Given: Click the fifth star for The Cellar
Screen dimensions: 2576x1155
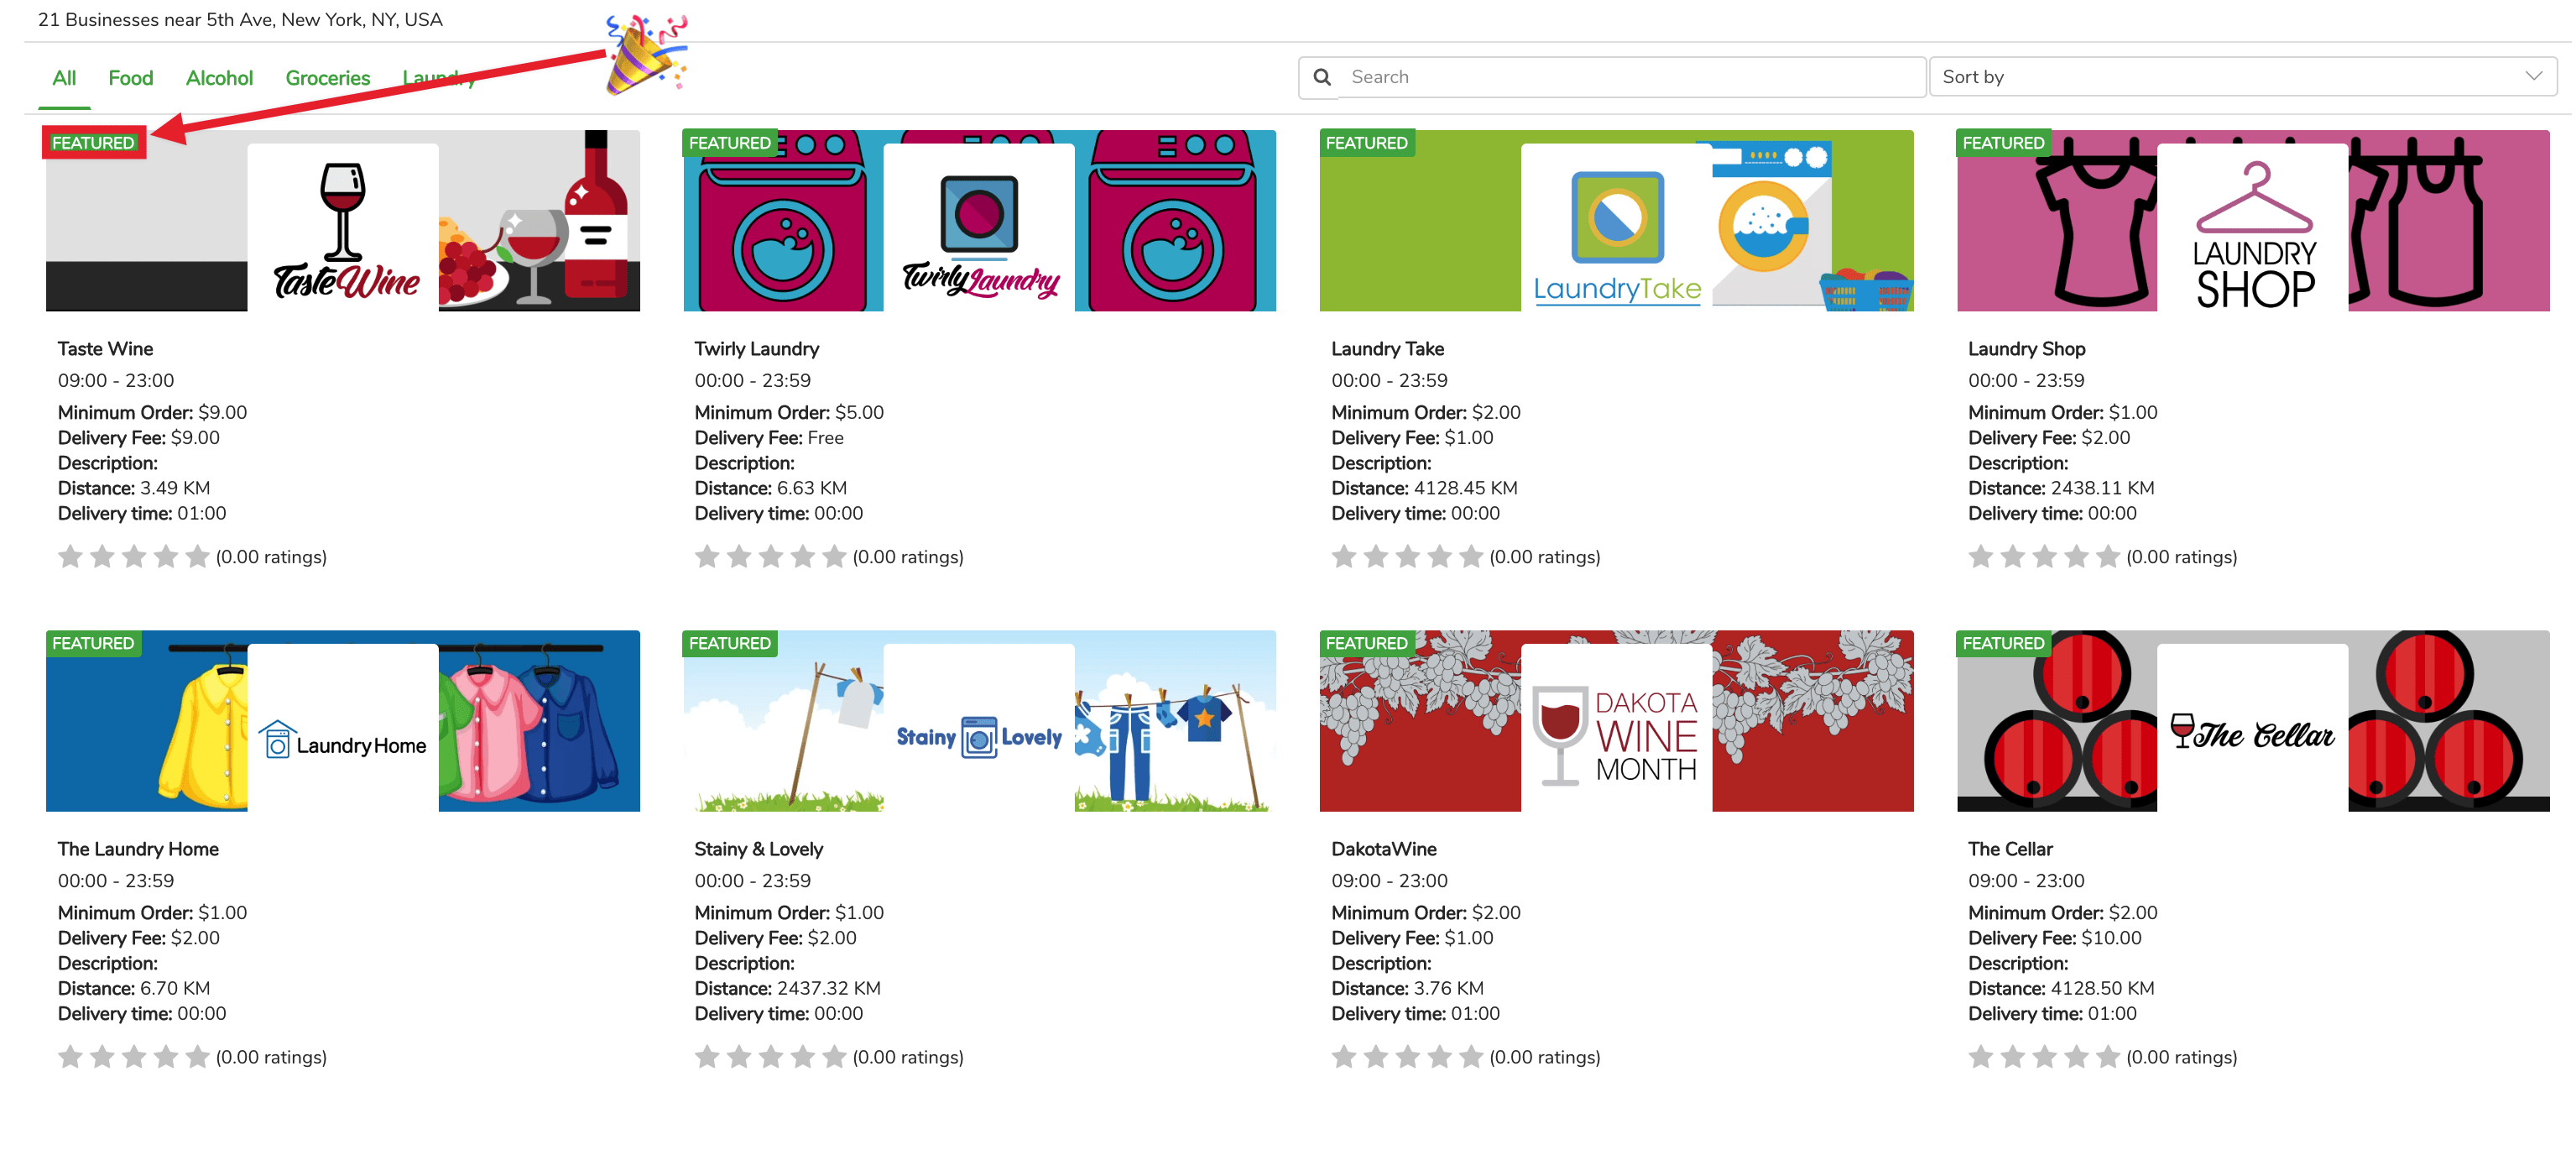Looking at the screenshot, I should pos(2108,1057).
